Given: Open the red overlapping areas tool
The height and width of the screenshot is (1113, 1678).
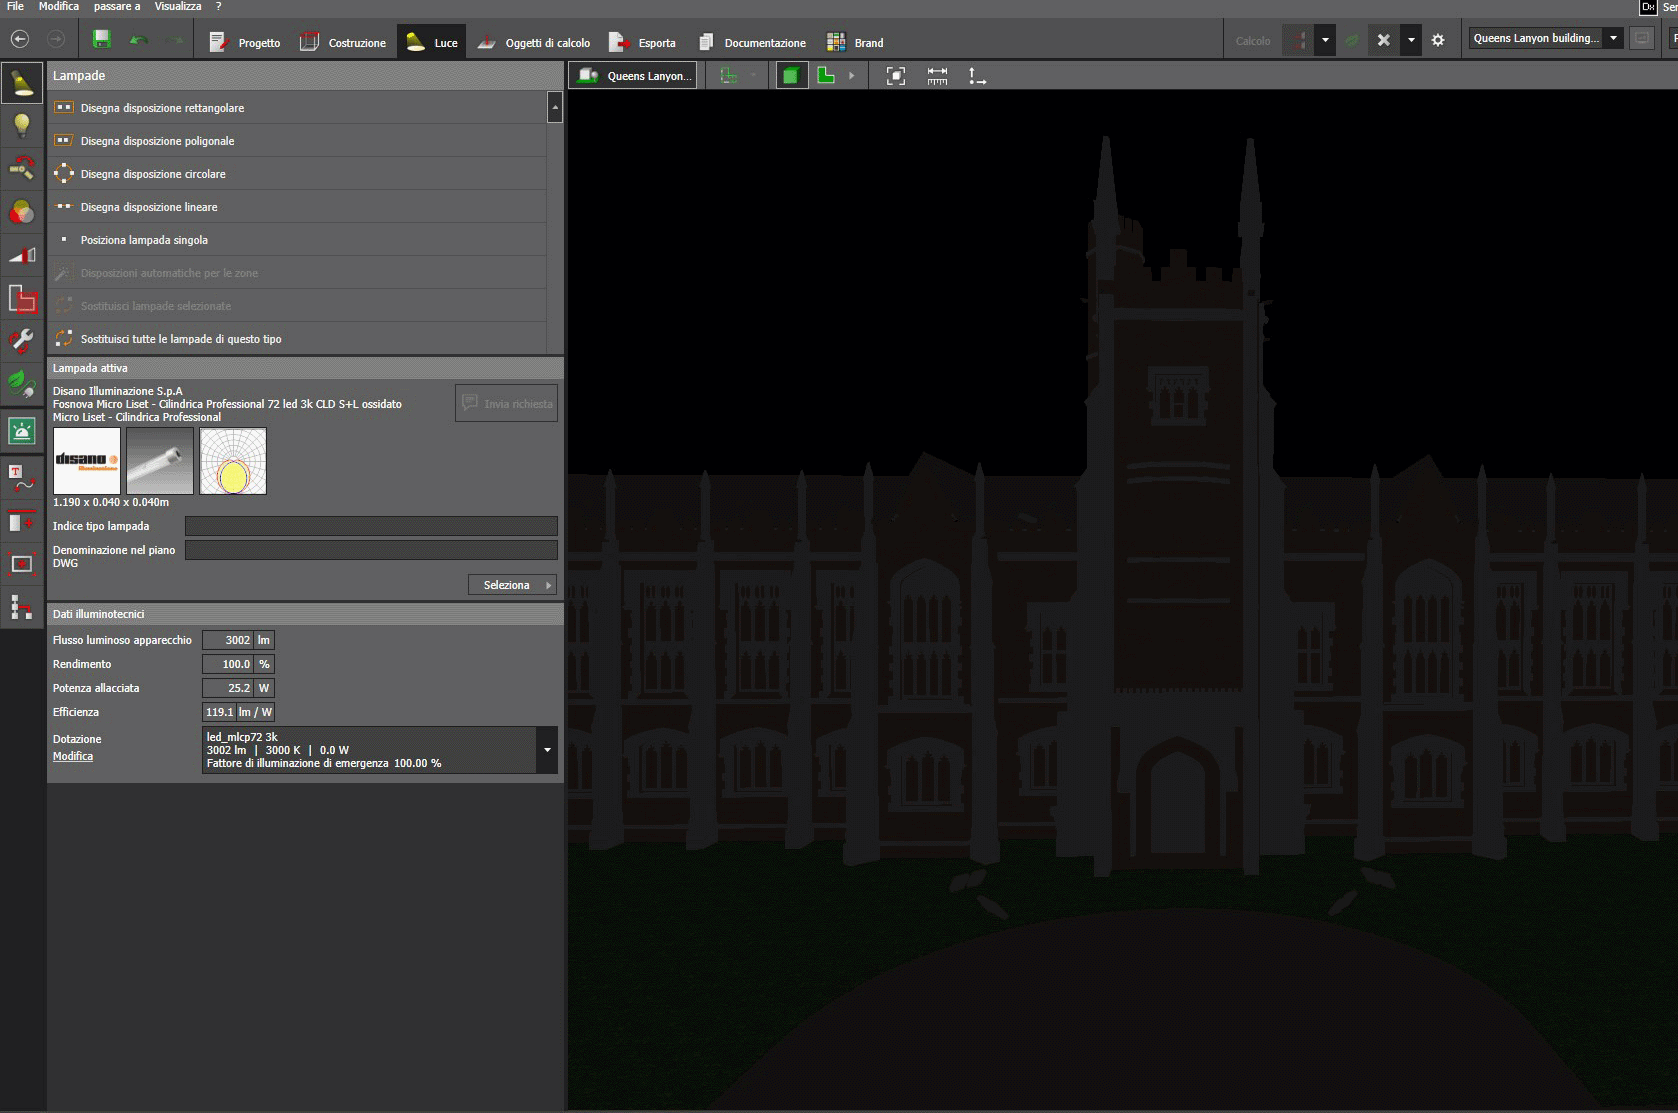Looking at the screenshot, I should pos(22,298).
